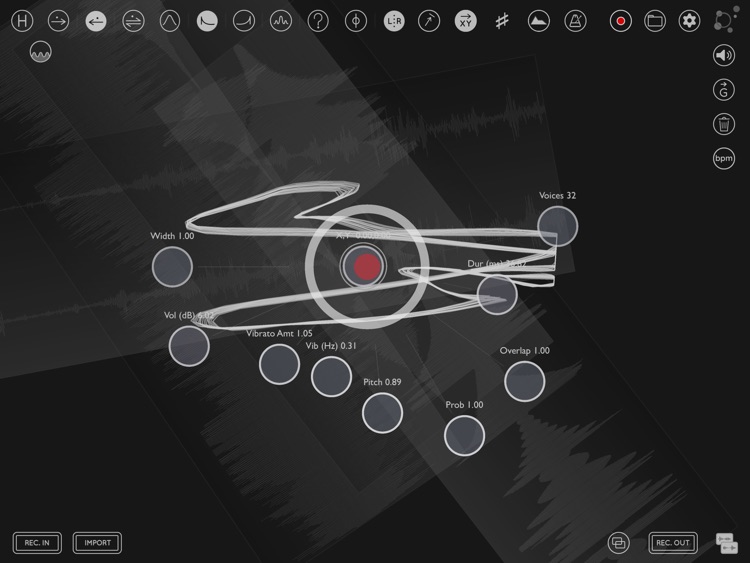
Task: Click the speaker volume icon
Action: coord(724,55)
